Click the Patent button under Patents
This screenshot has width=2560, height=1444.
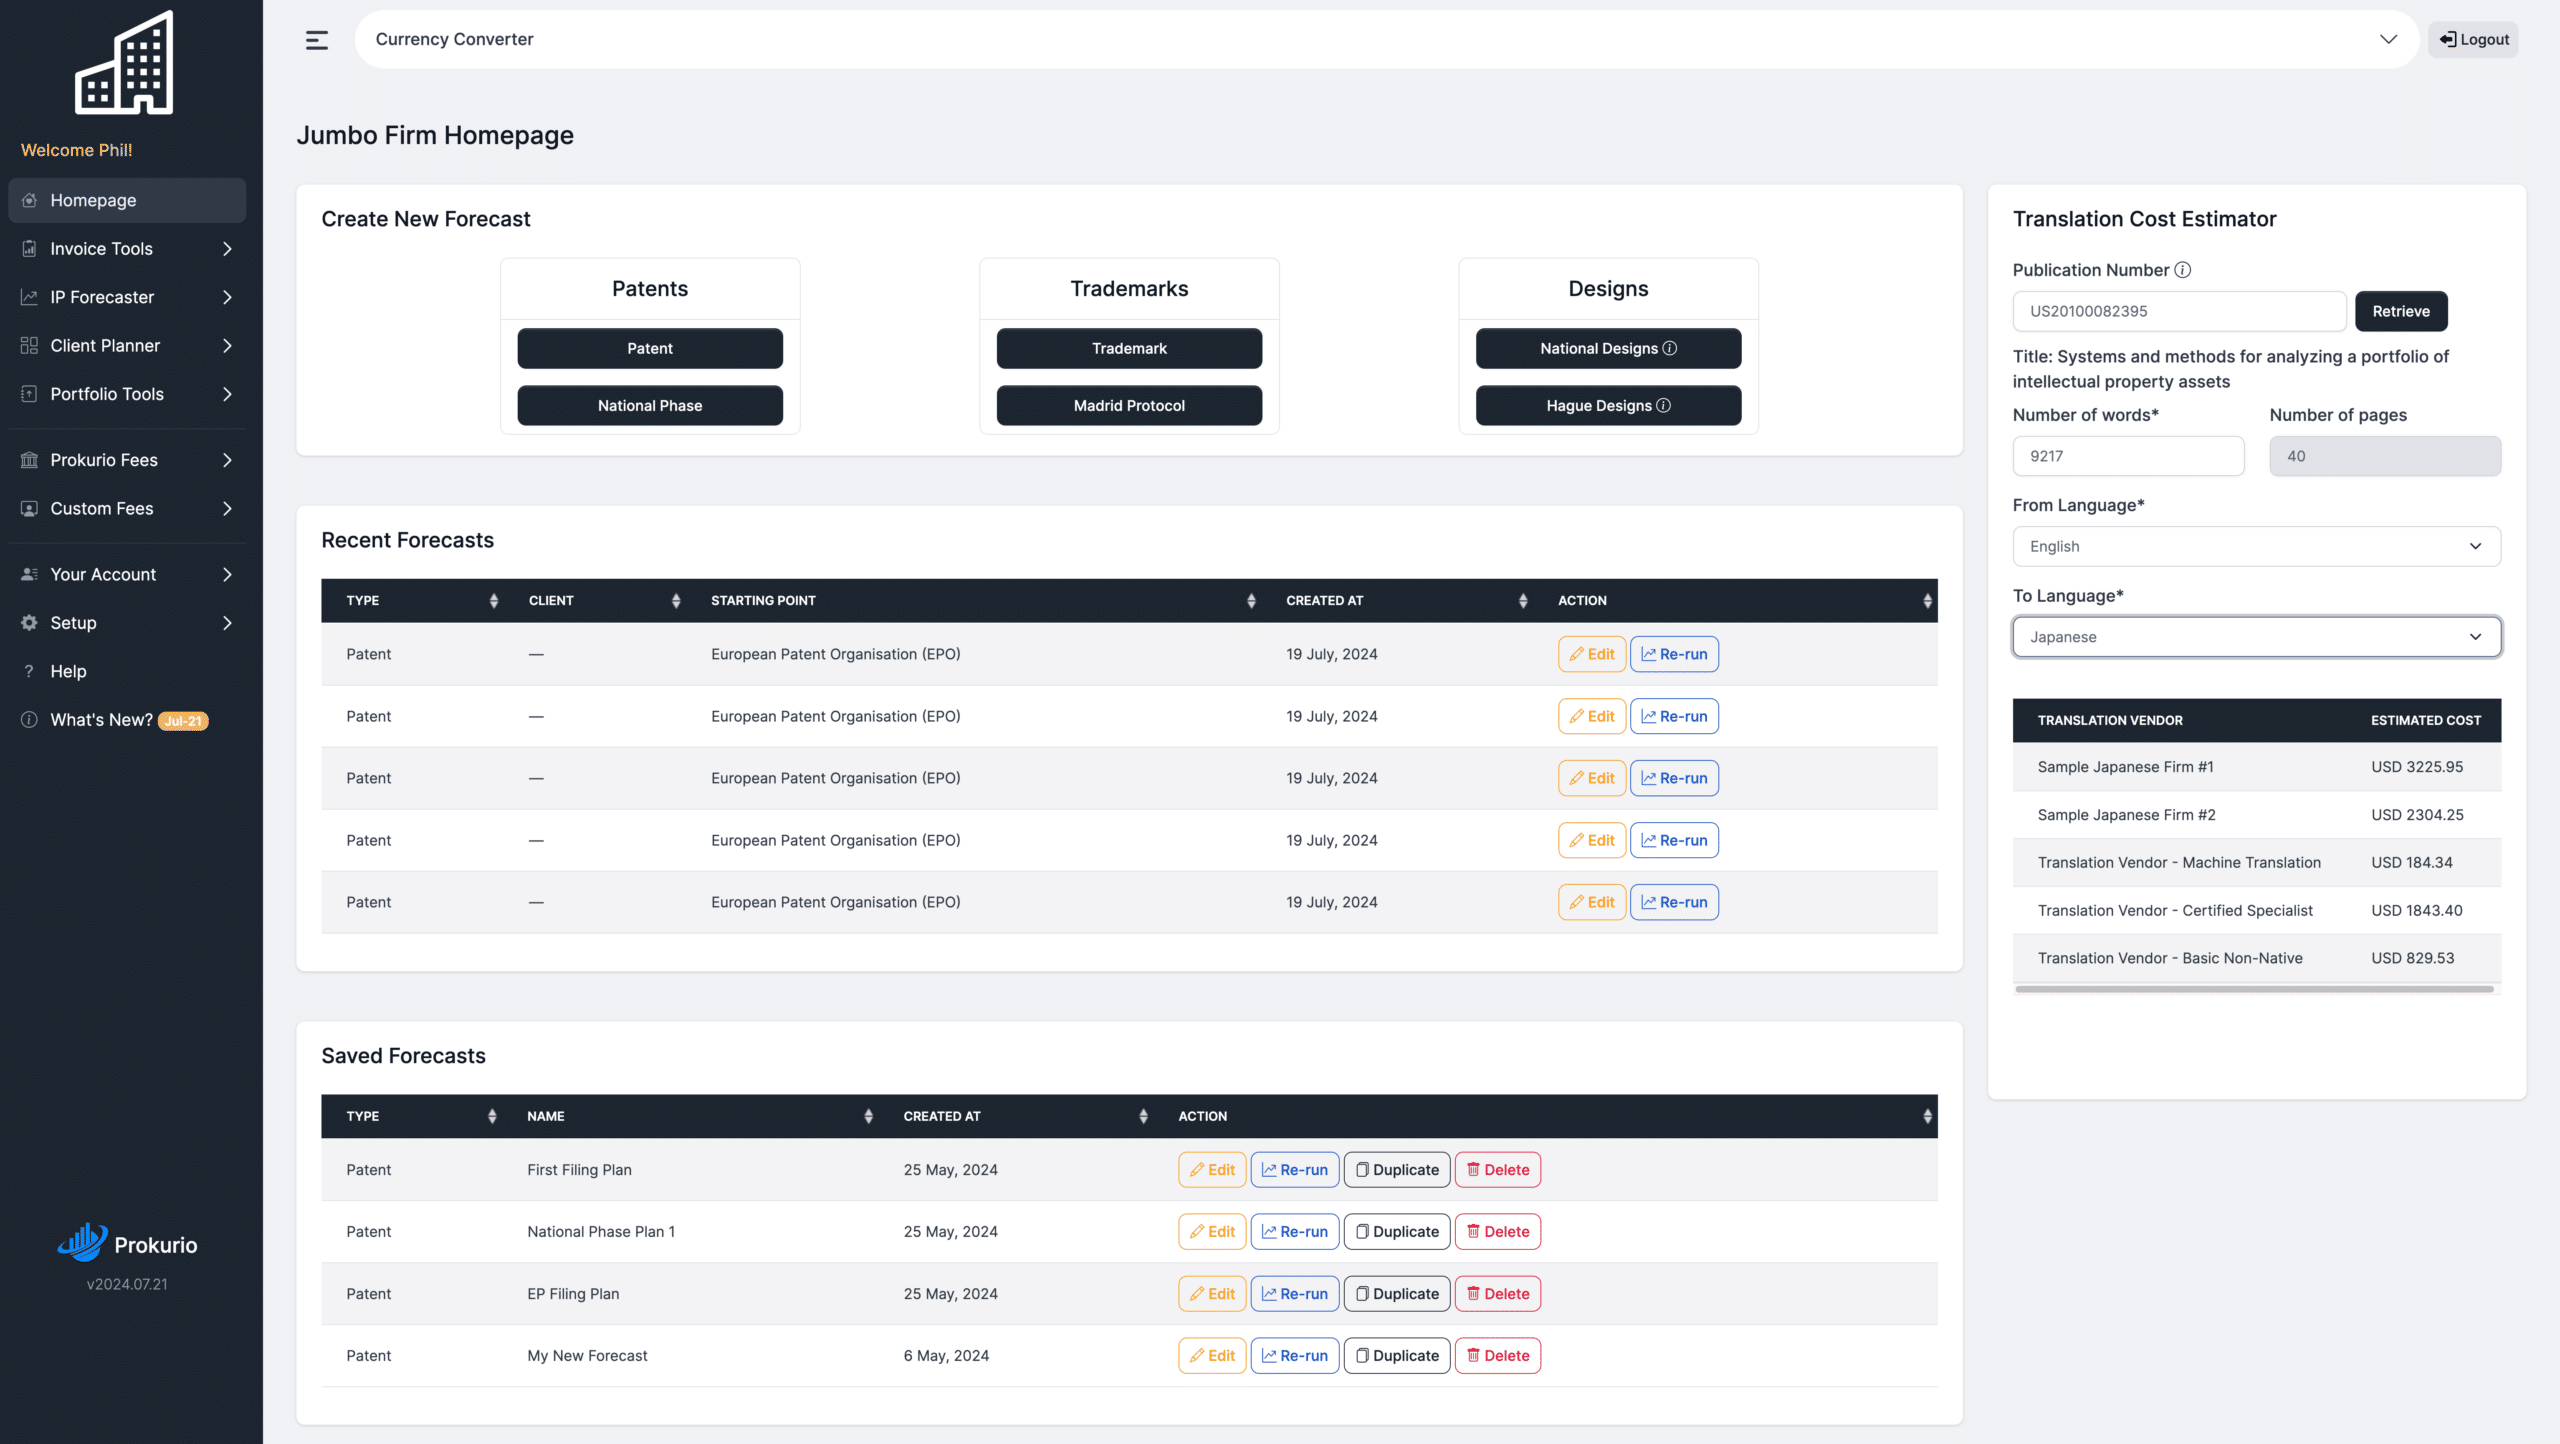pyautogui.click(x=650, y=348)
